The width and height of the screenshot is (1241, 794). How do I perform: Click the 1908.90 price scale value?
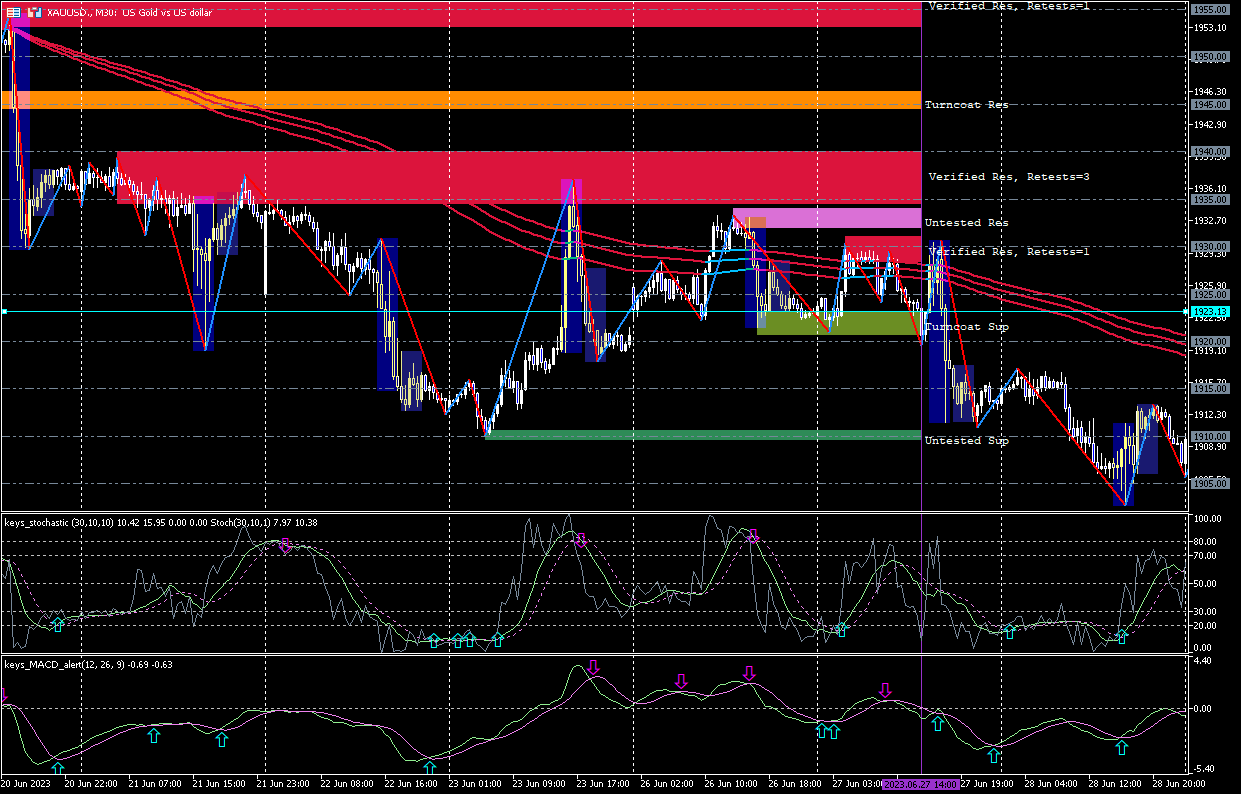coord(1210,446)
